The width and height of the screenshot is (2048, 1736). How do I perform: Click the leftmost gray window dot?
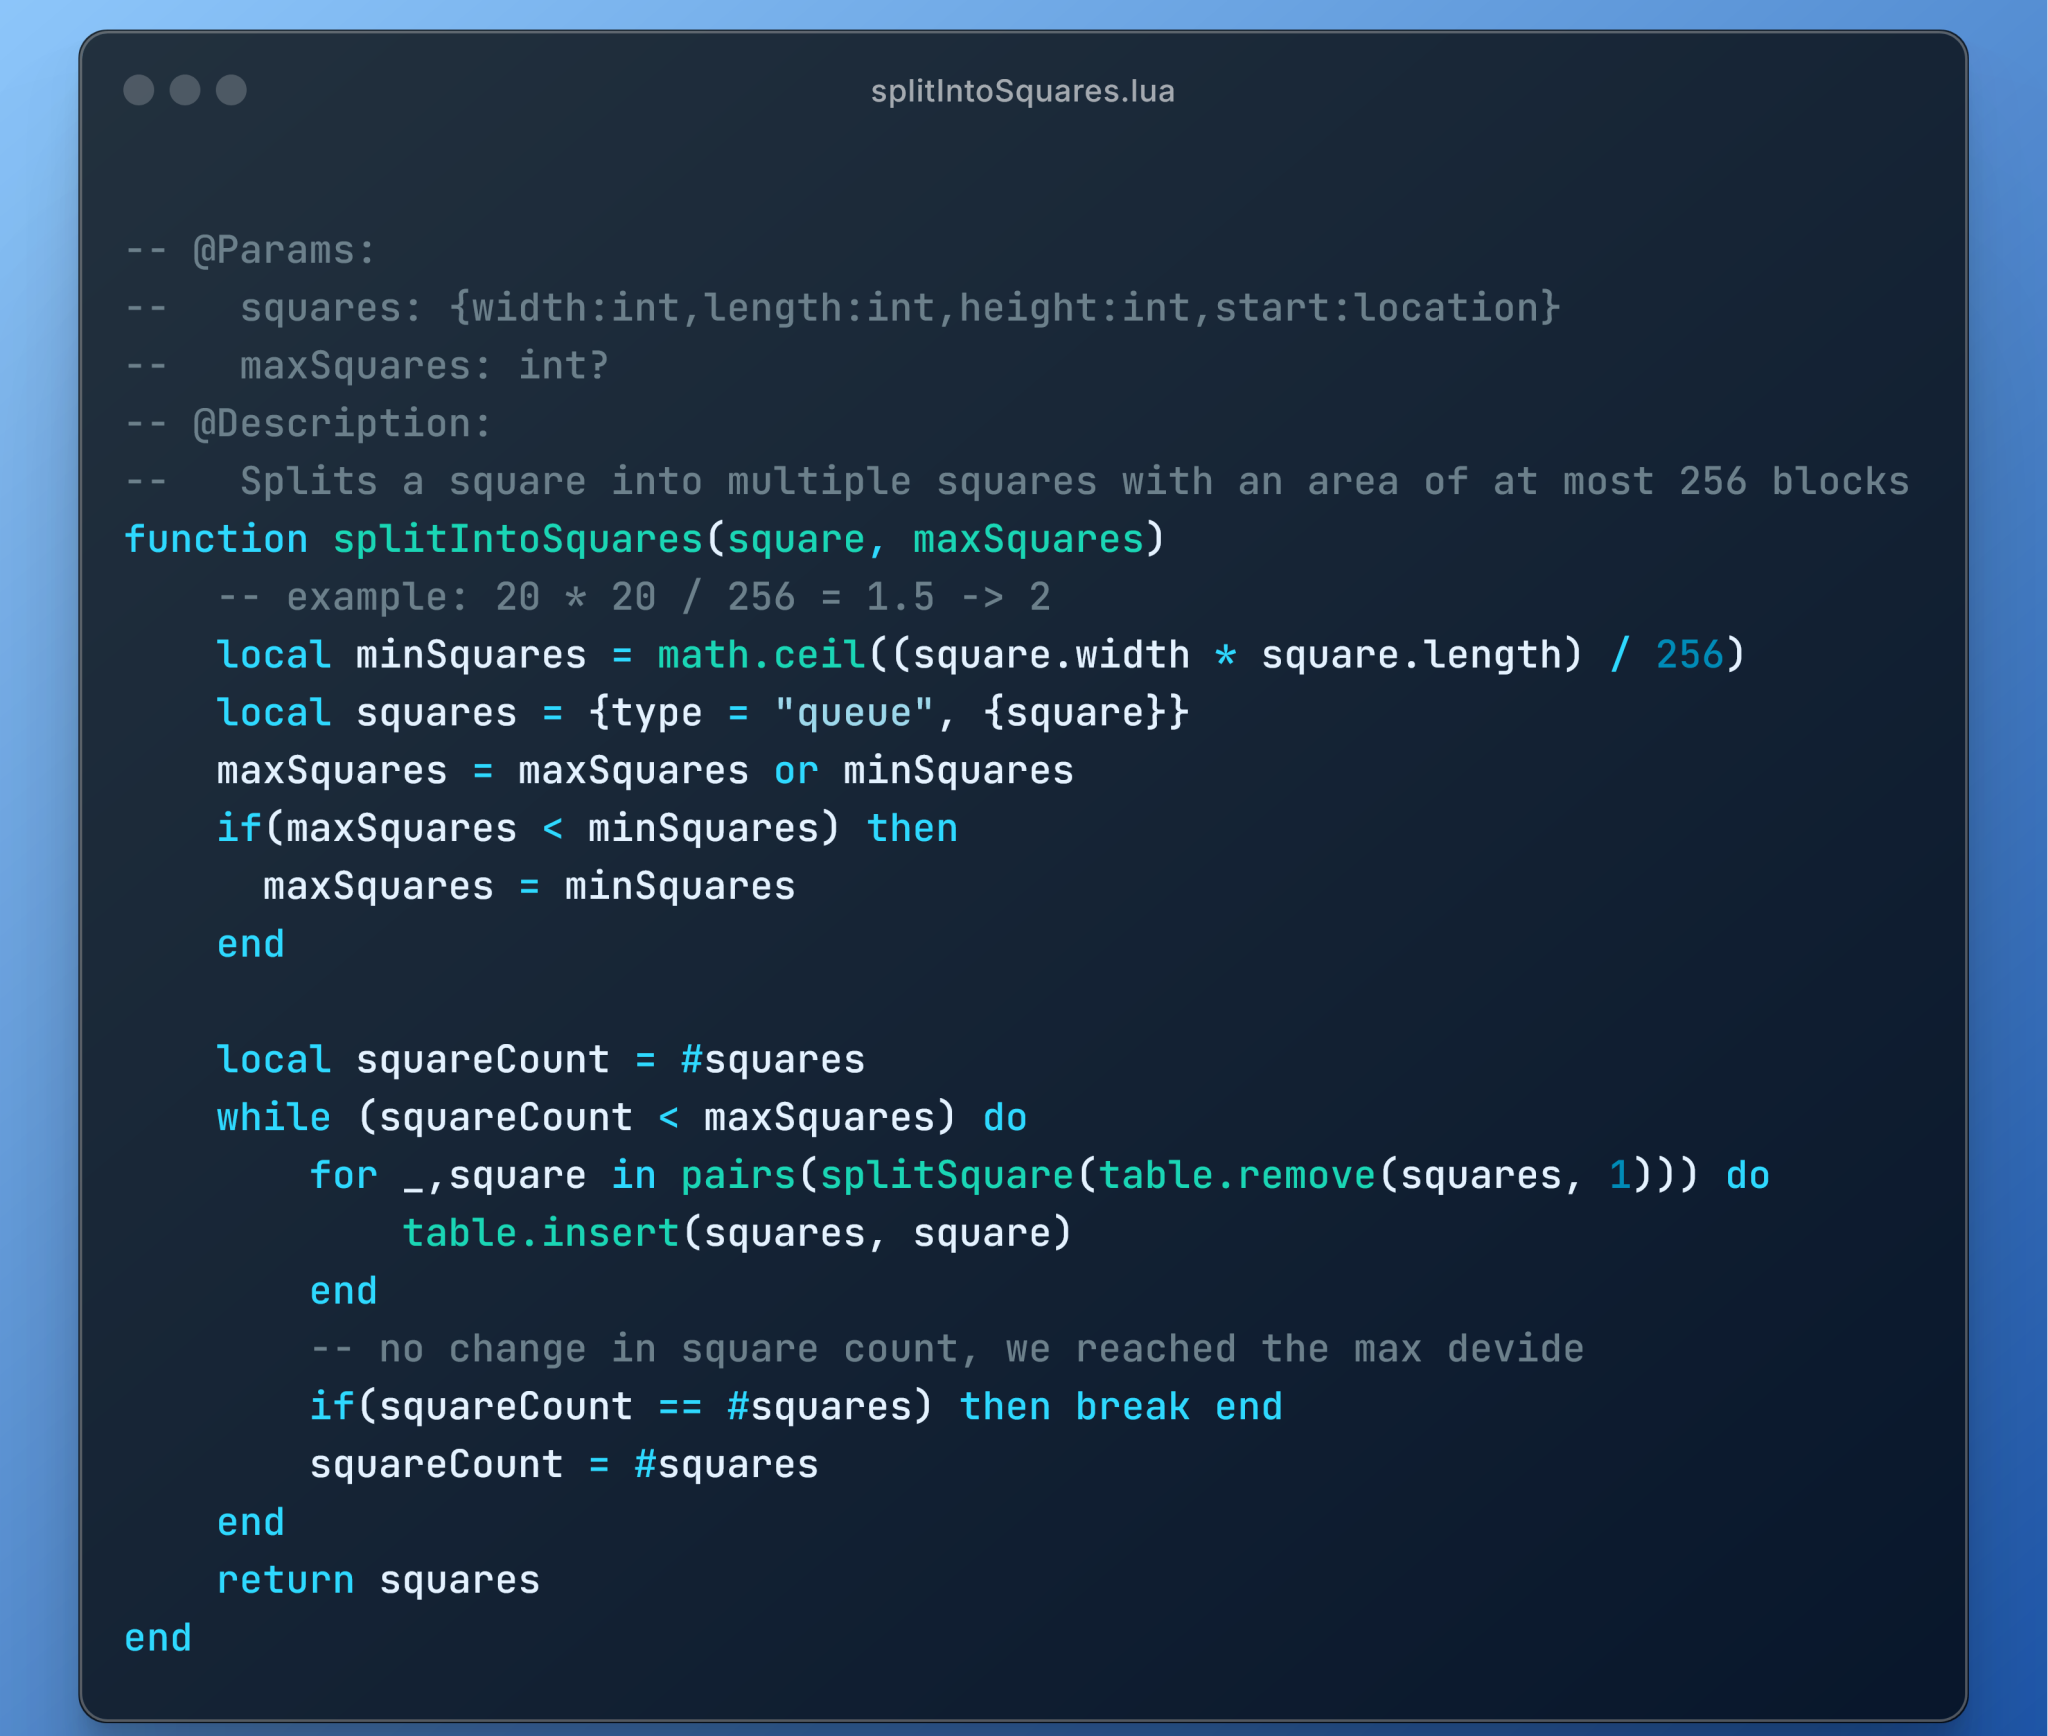tap(138, 90)
